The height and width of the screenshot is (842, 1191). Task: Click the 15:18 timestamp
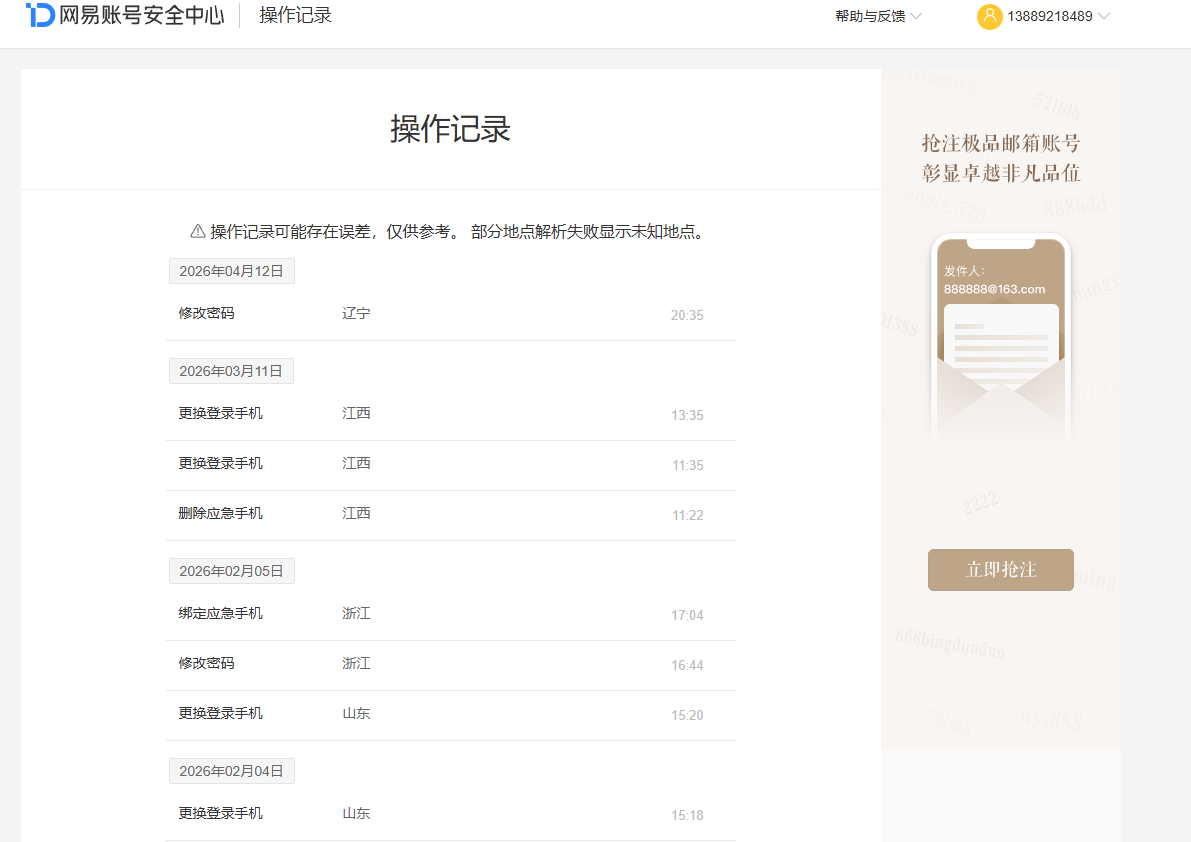[x=687, y=815]
